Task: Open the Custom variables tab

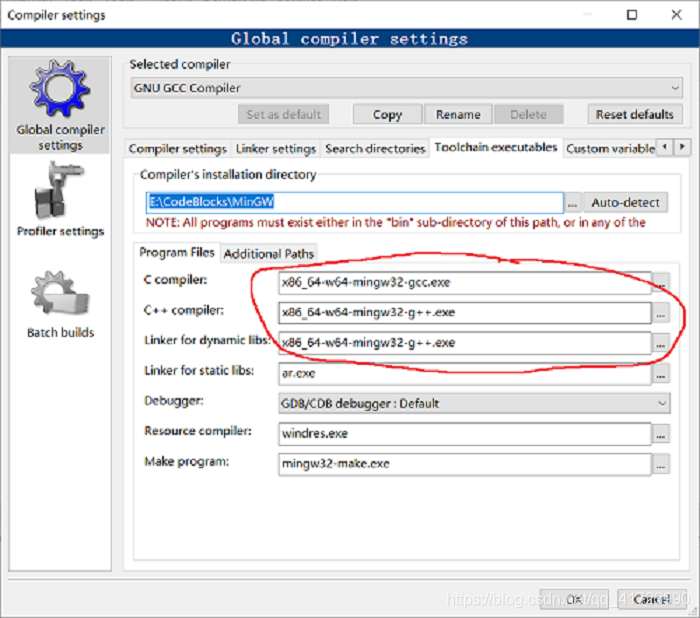Action: coord(610,149)
